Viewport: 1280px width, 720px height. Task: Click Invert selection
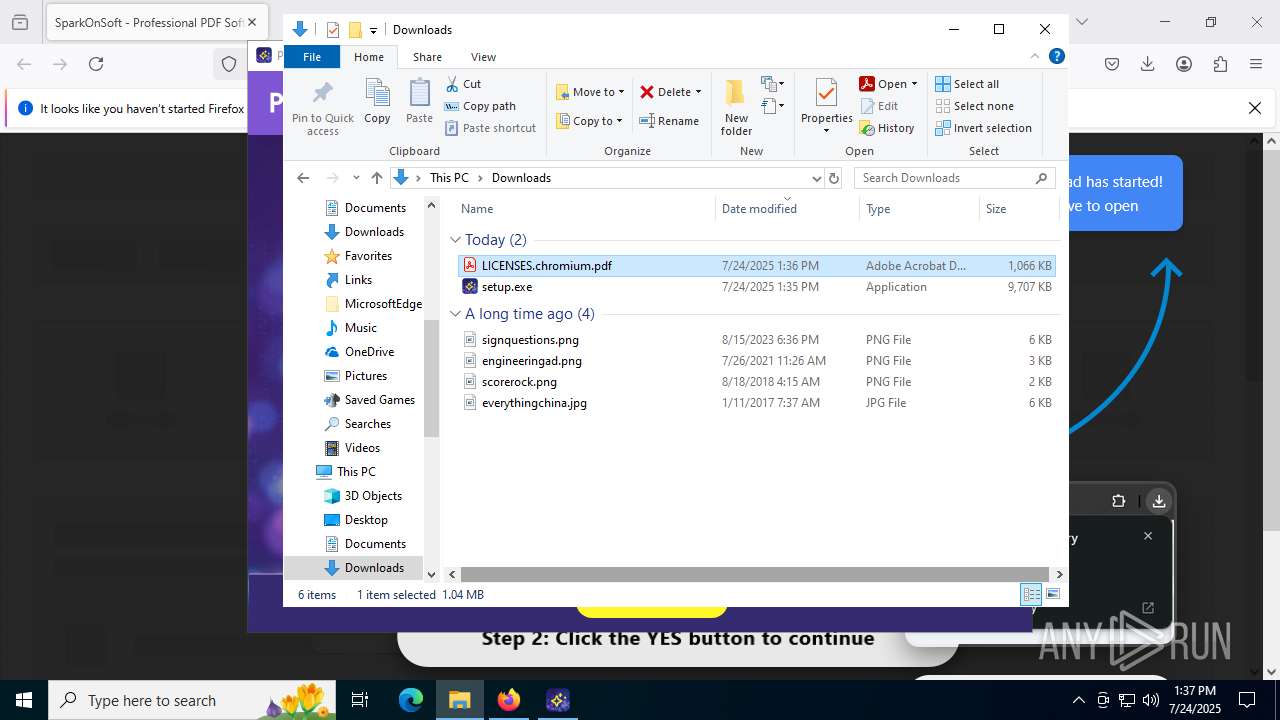click(983, 128)
